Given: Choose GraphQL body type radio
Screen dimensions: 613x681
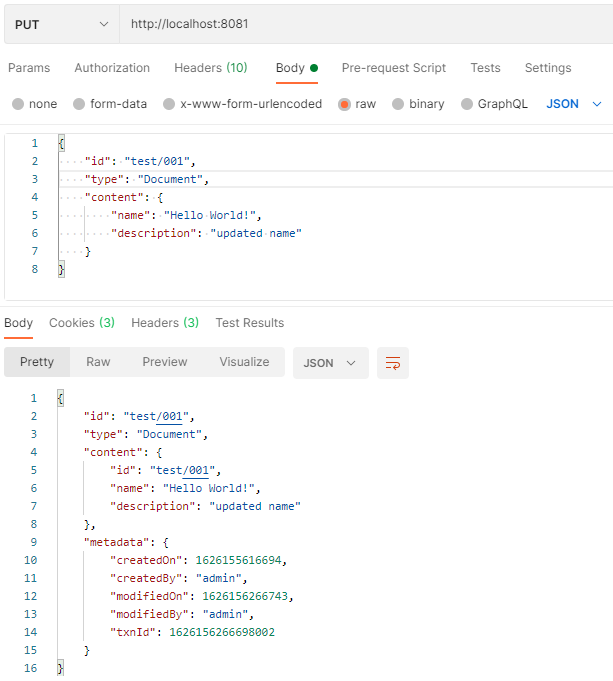Looking at the screenshot, I should 467,104.
